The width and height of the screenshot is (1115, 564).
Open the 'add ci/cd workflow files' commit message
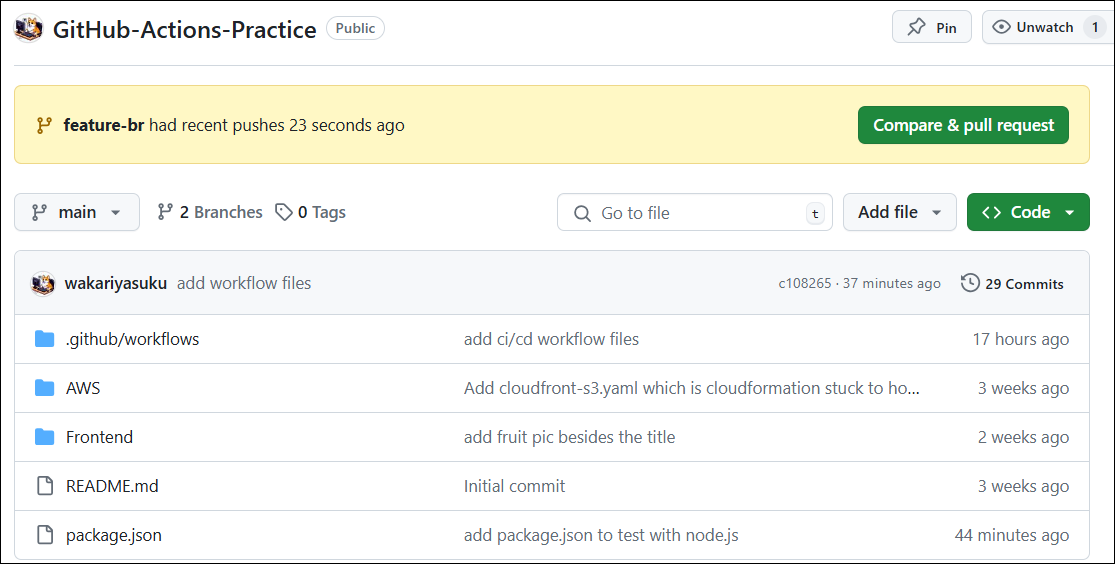tap(551, 339)
